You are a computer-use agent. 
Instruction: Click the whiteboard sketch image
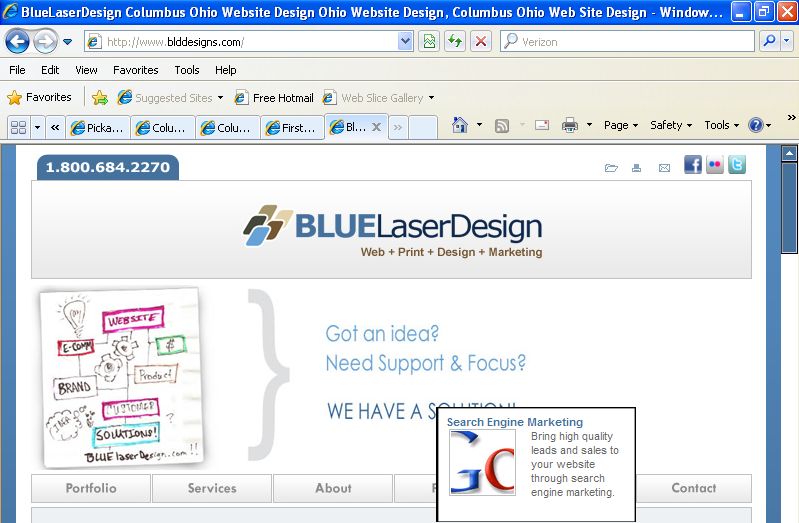click(122, 377)
